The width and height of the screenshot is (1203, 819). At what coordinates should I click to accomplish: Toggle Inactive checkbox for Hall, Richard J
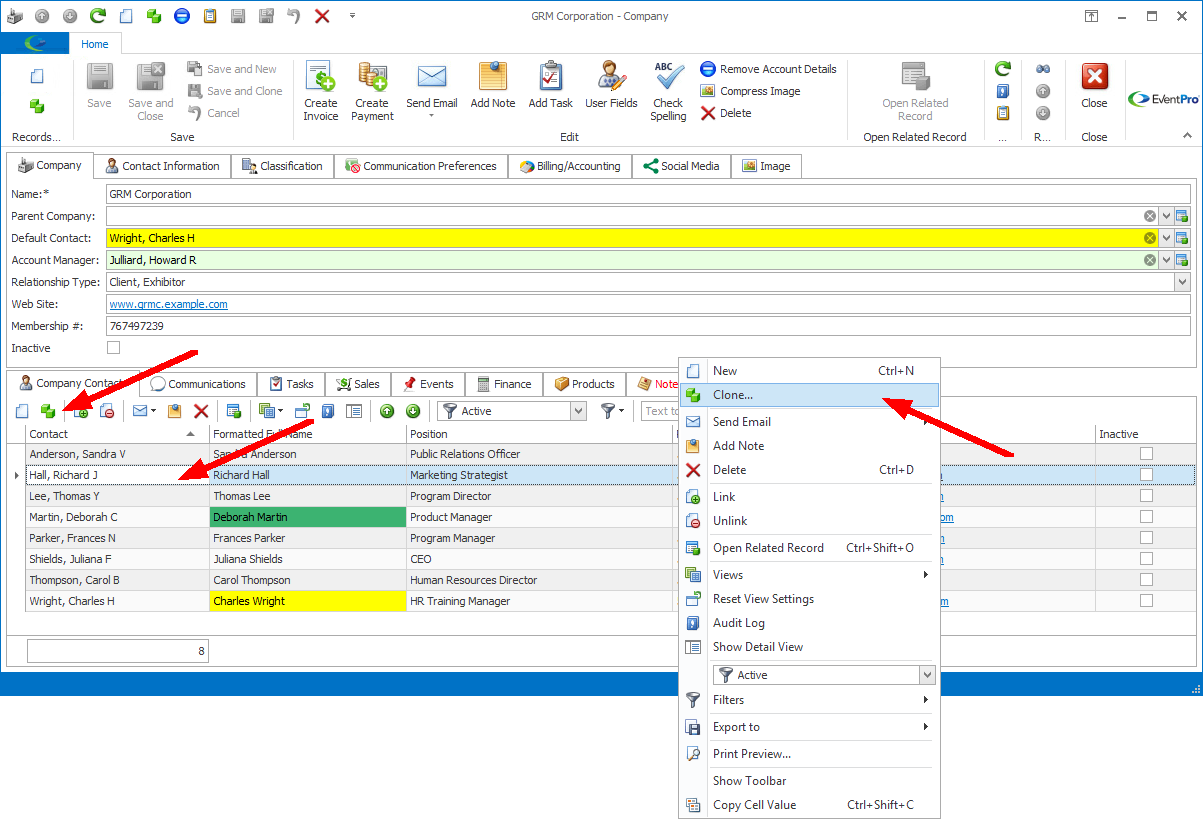coord(1146,475)
